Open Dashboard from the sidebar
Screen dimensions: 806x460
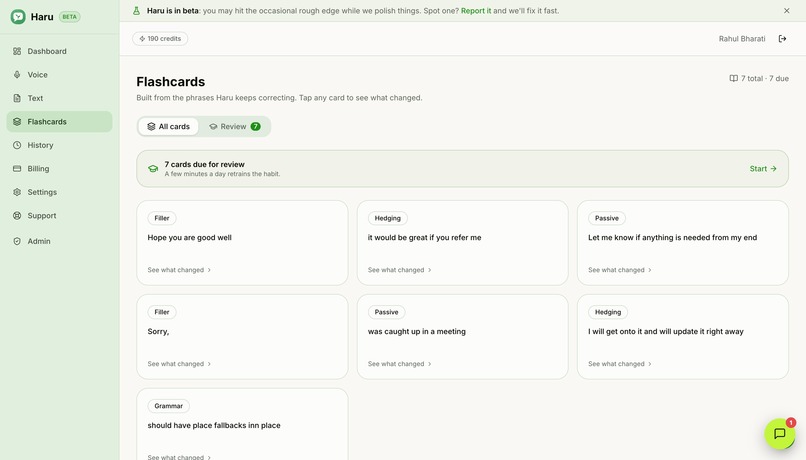(59, 51)
